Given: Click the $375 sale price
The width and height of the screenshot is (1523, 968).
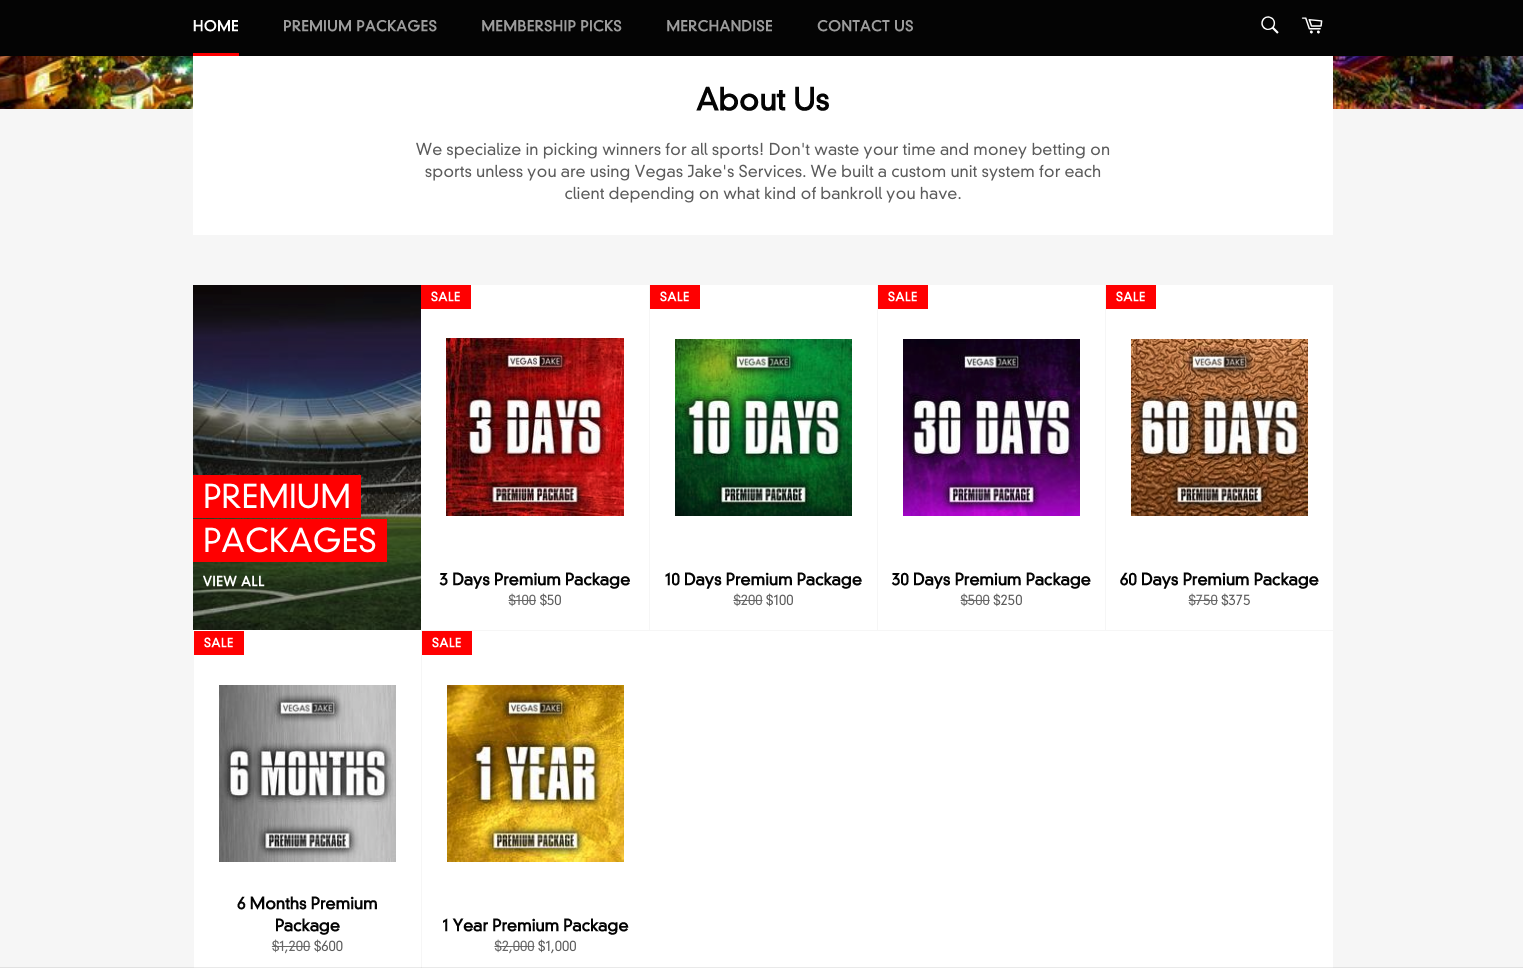Looking at the screenshot, I should coord(1236,600).
